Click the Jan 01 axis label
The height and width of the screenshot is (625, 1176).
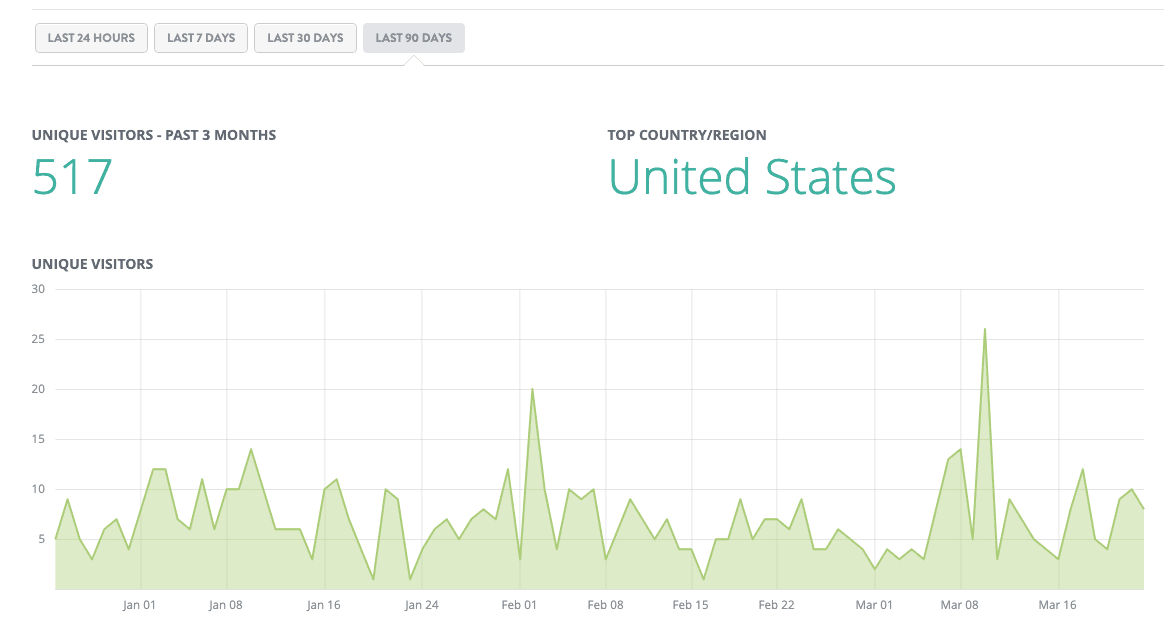pos(140,604)
